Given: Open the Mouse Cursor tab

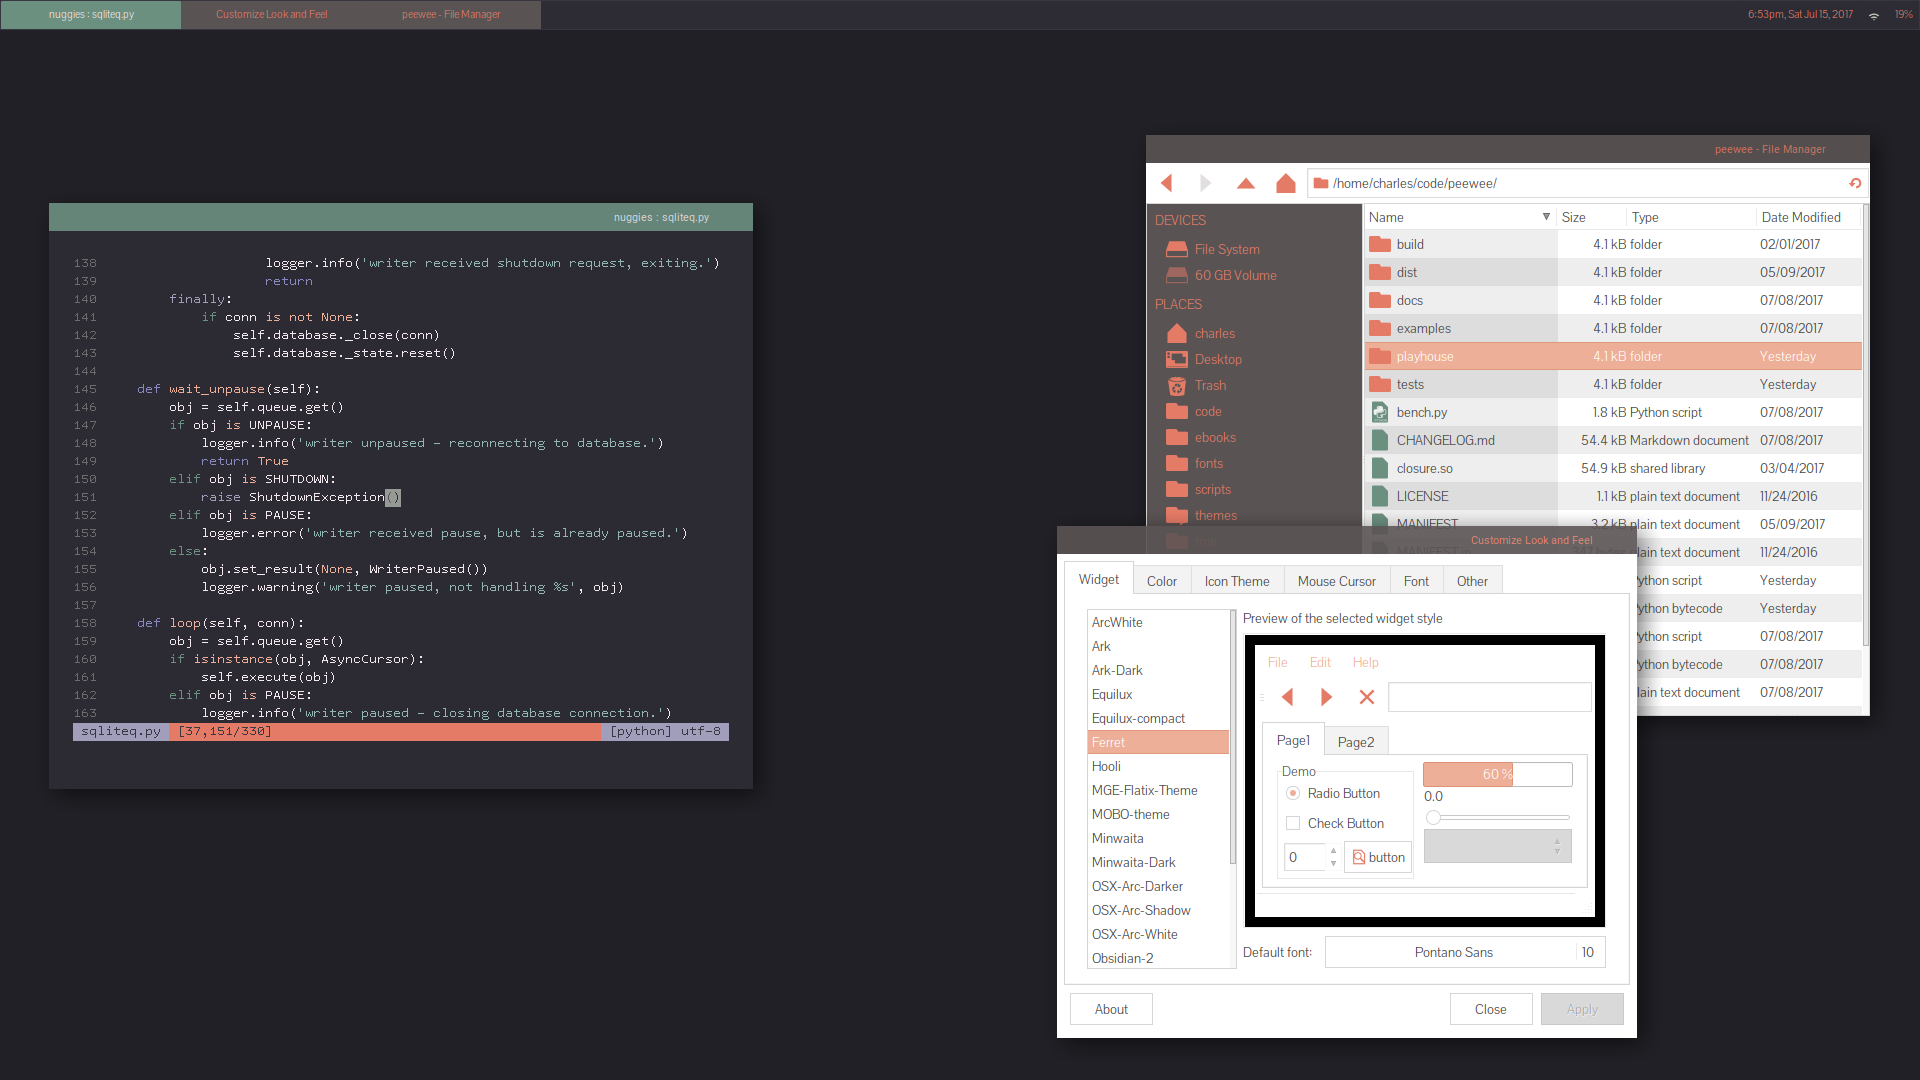Looking at the screenshot, I should coord(1336,581).
